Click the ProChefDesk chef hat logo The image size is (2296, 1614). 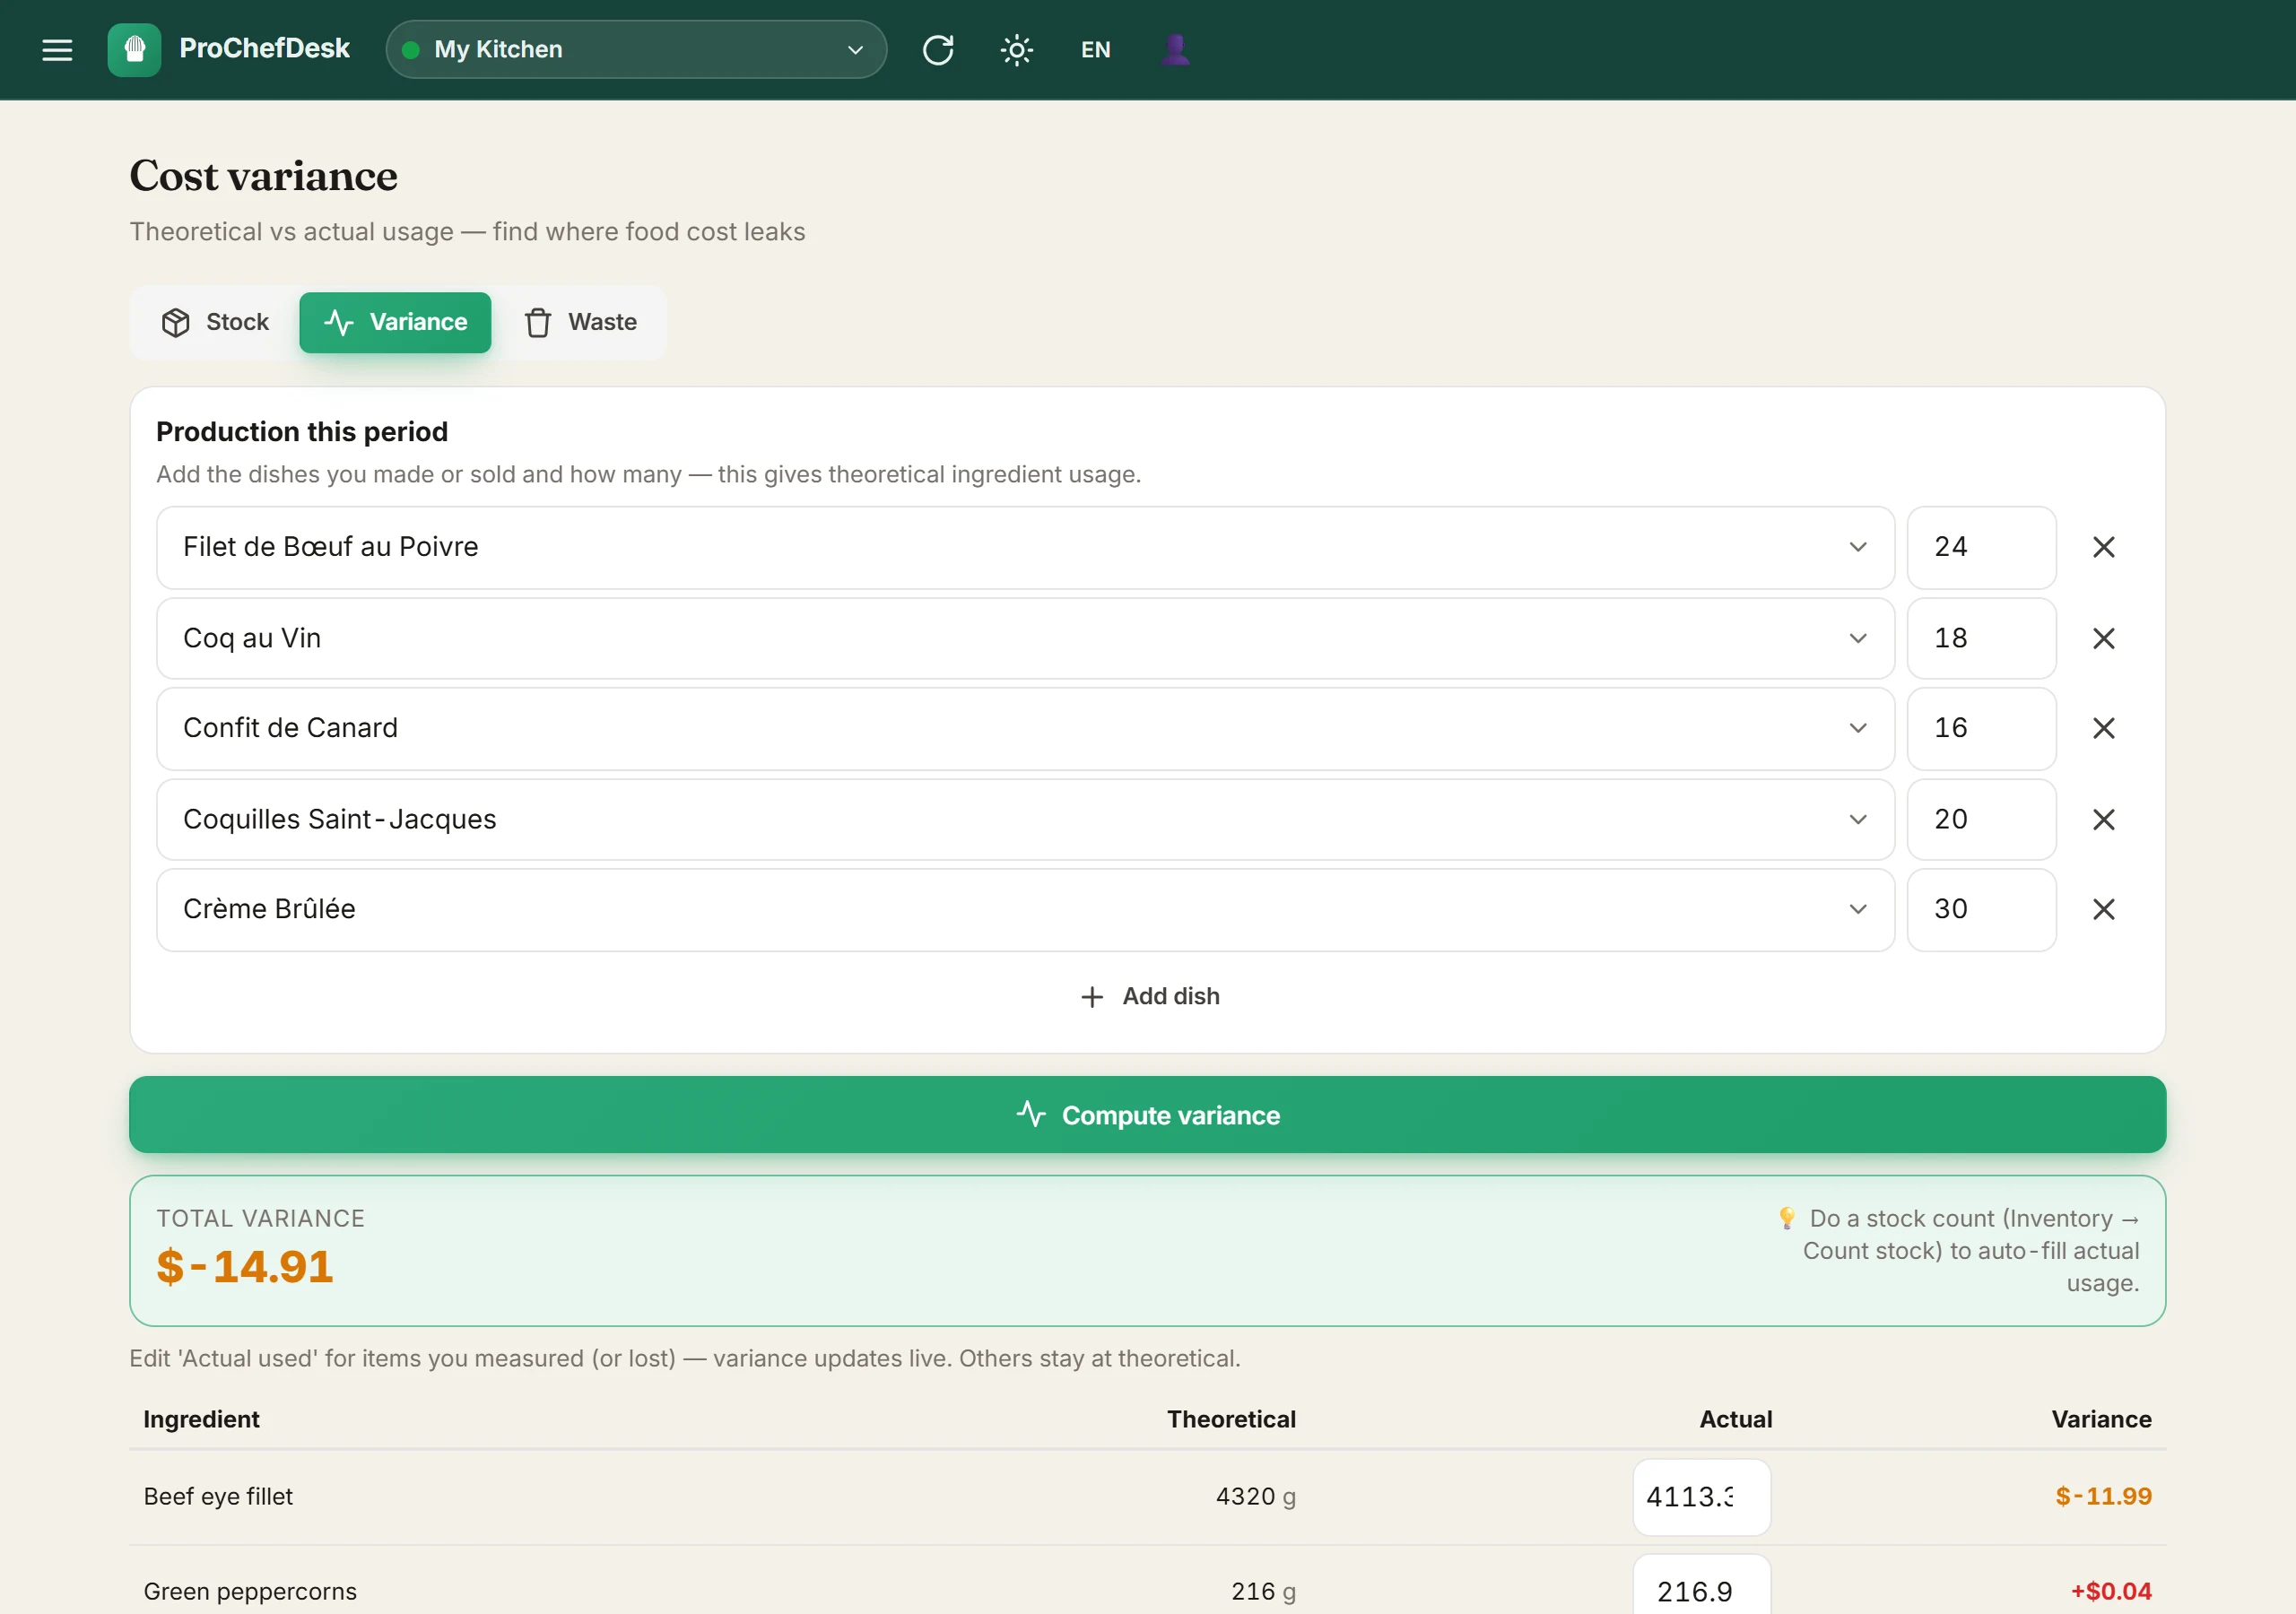134,50
